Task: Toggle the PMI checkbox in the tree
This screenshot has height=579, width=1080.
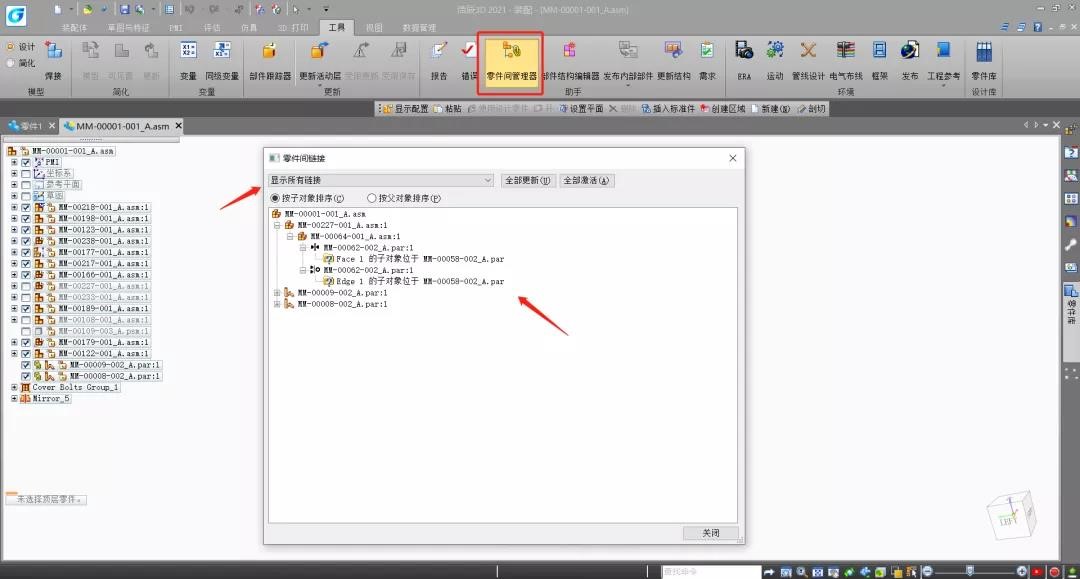Action: pyautogui.click(x=25, y=162)
